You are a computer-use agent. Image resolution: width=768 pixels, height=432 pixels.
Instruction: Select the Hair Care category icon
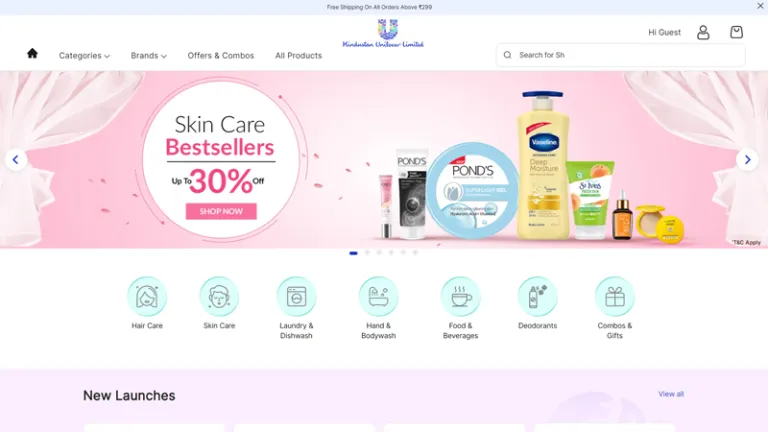click(147, 296)
